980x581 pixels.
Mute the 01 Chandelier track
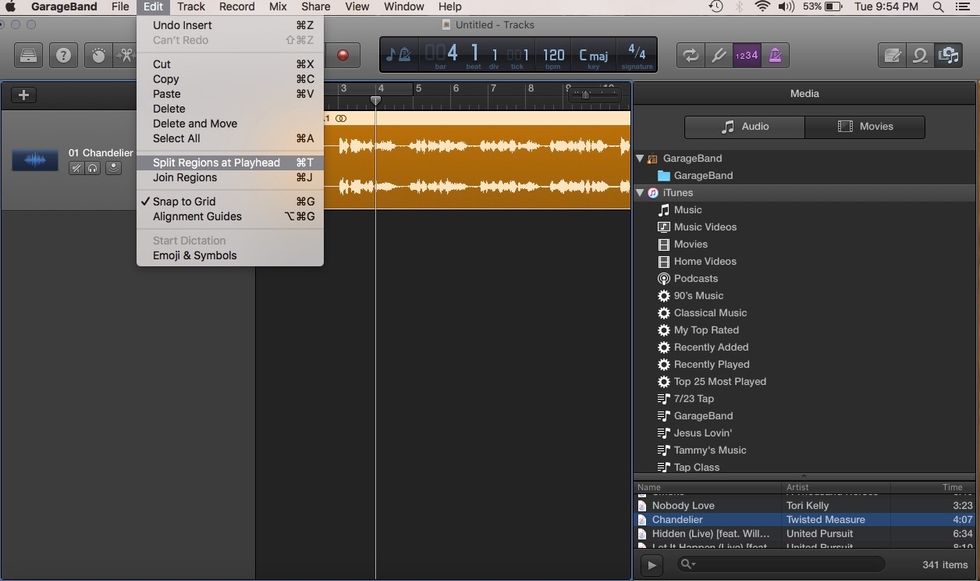click(76, 168)
